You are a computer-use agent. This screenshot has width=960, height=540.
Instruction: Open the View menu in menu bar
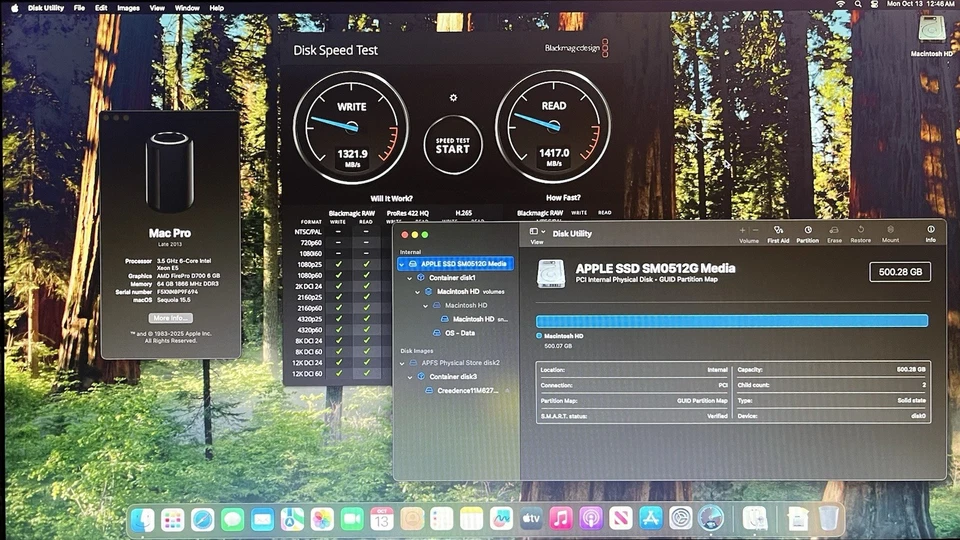pyautogui.click(x=157, y=8)
